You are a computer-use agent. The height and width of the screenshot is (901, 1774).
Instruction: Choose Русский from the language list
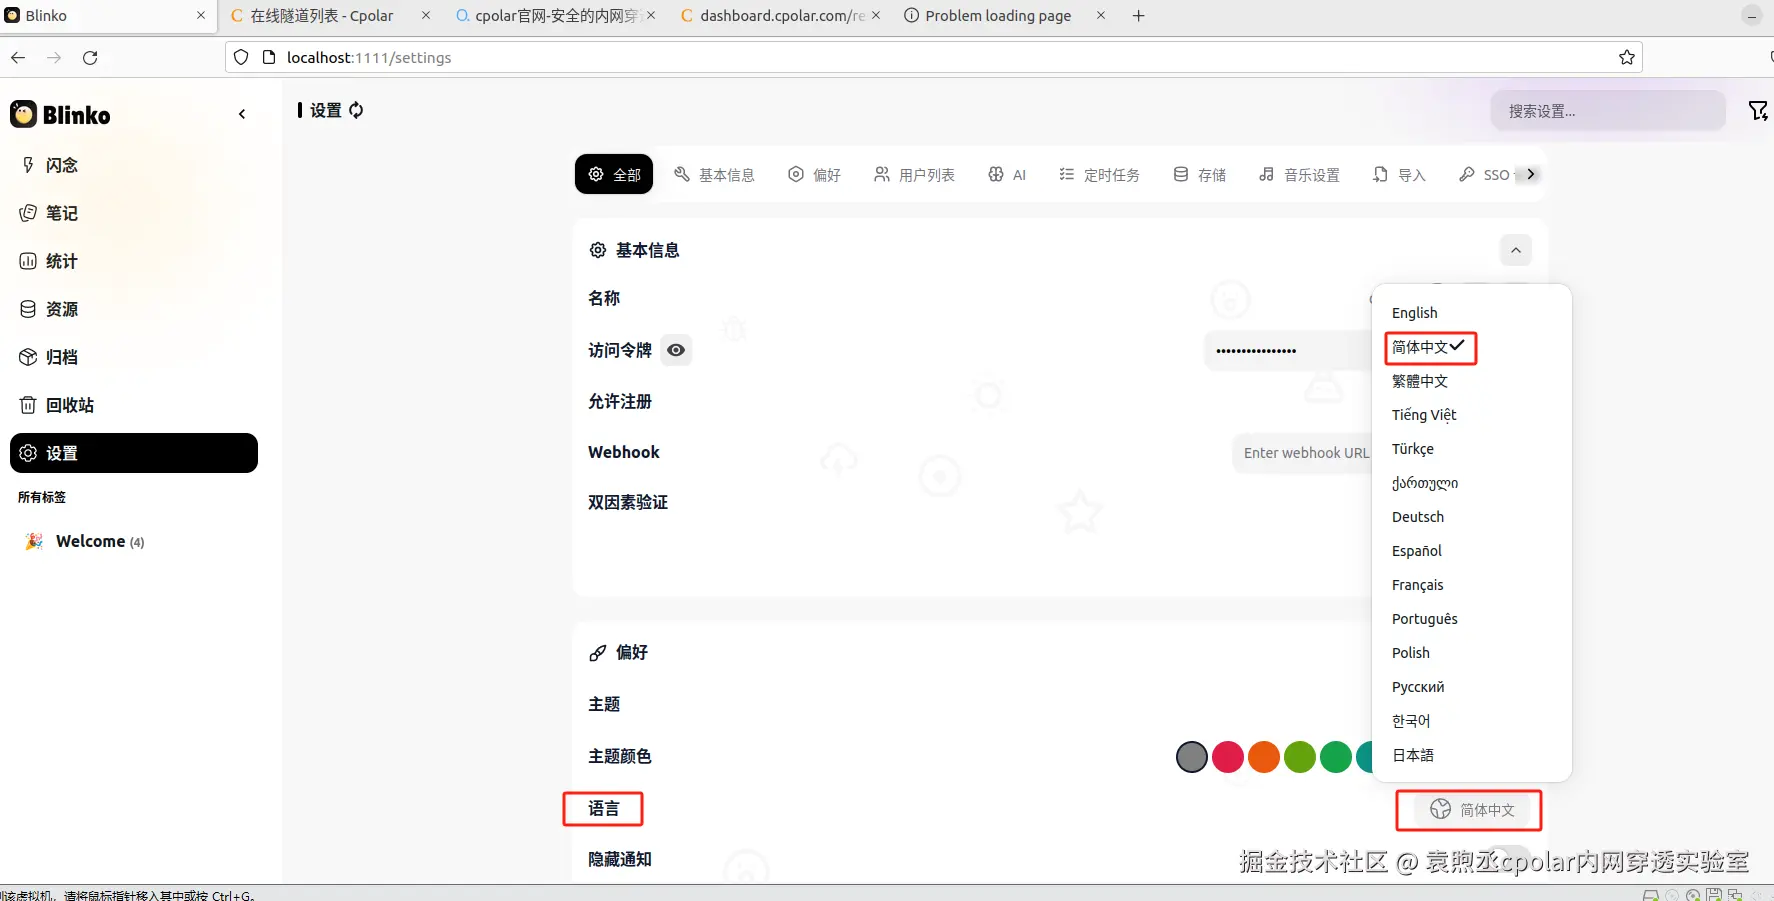click(x=1471, y=687)
